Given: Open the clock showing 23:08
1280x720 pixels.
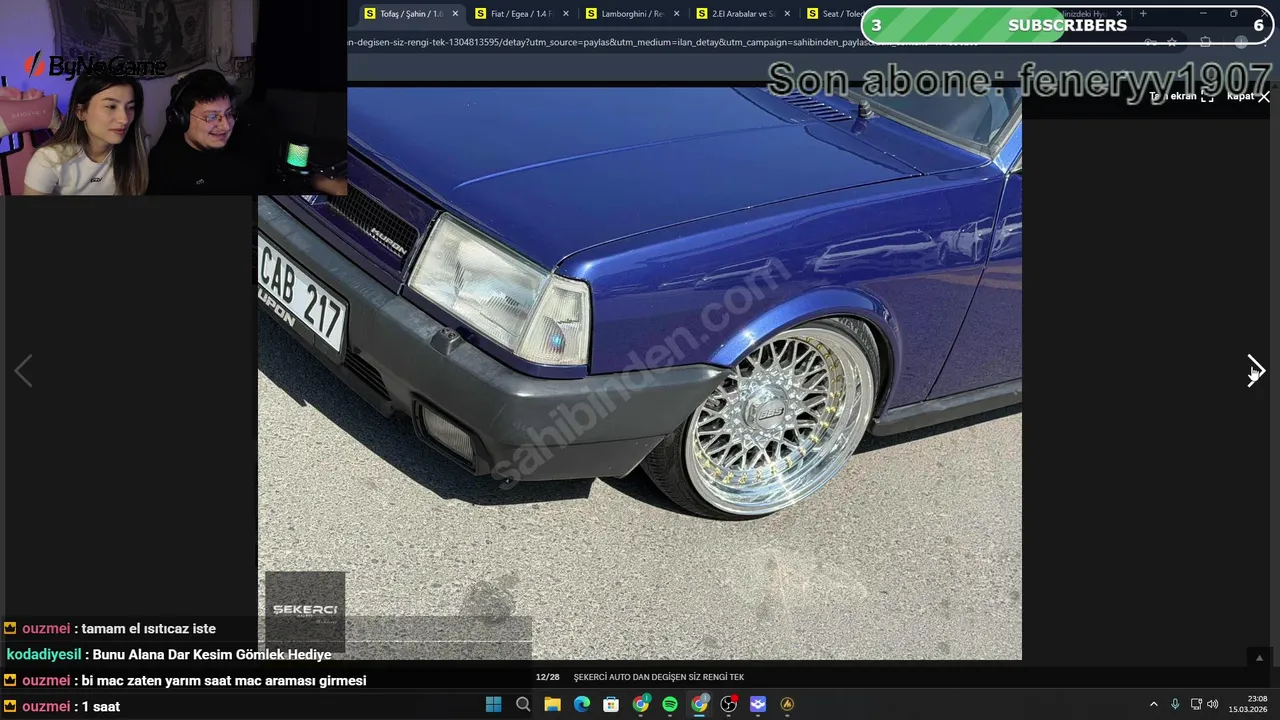Looking at the screenshot, I should coord(1248,704).
